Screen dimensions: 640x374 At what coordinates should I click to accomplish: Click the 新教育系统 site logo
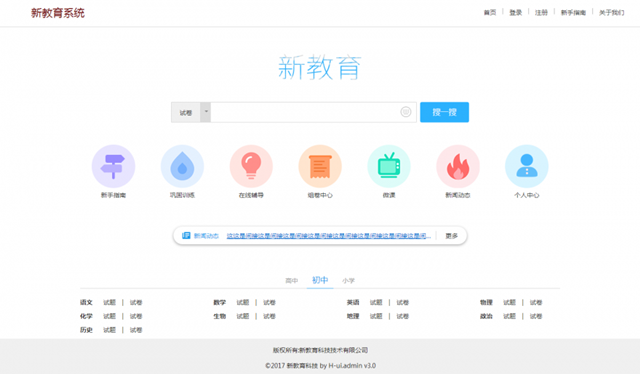point(58,13)
